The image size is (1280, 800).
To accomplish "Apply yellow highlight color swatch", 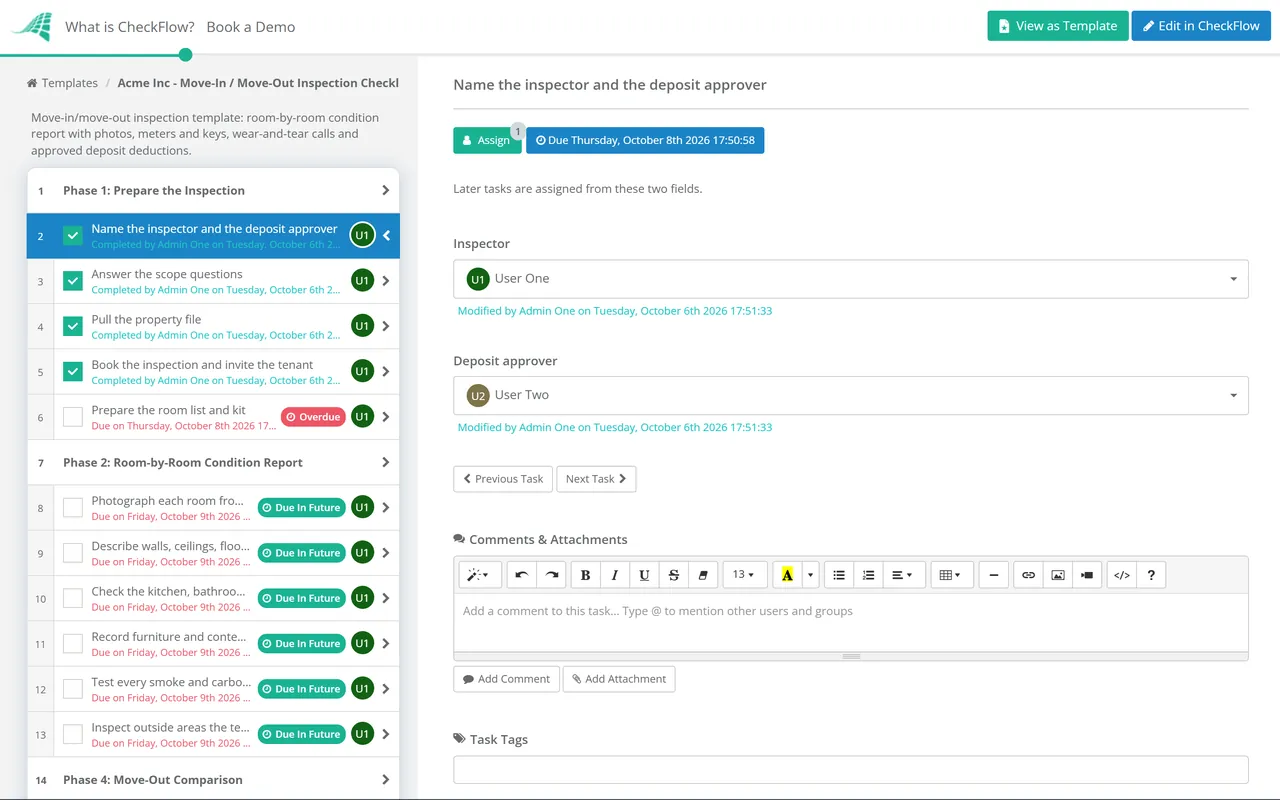I will (x=788, y=575).
